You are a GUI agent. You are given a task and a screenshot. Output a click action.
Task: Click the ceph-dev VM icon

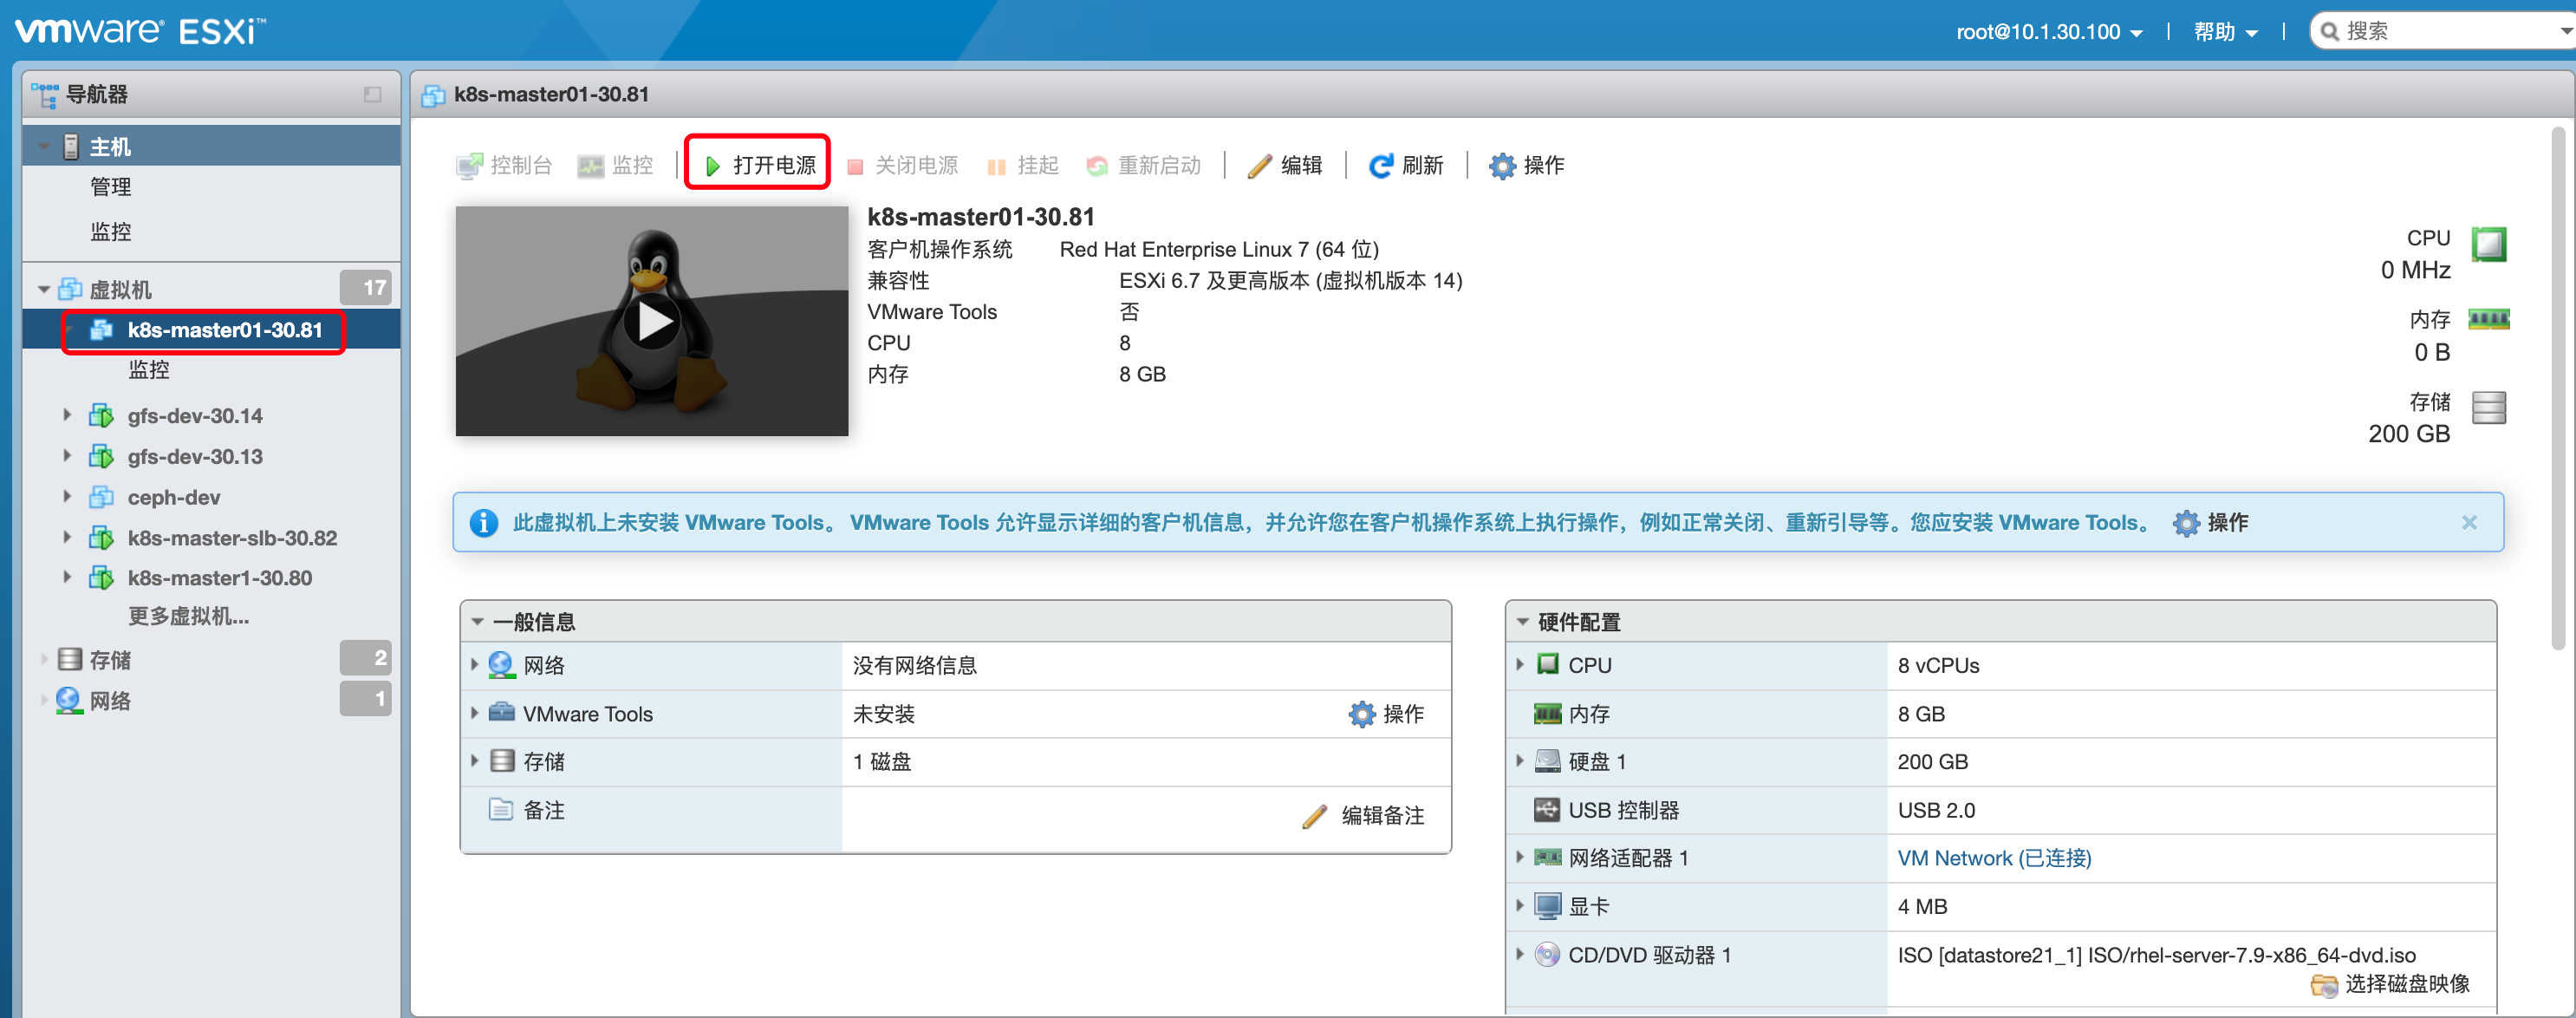click(101, 497)
